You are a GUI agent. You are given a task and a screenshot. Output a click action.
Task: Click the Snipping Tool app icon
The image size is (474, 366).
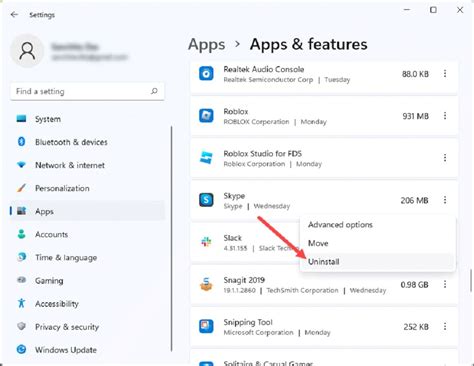coord(206,326)
